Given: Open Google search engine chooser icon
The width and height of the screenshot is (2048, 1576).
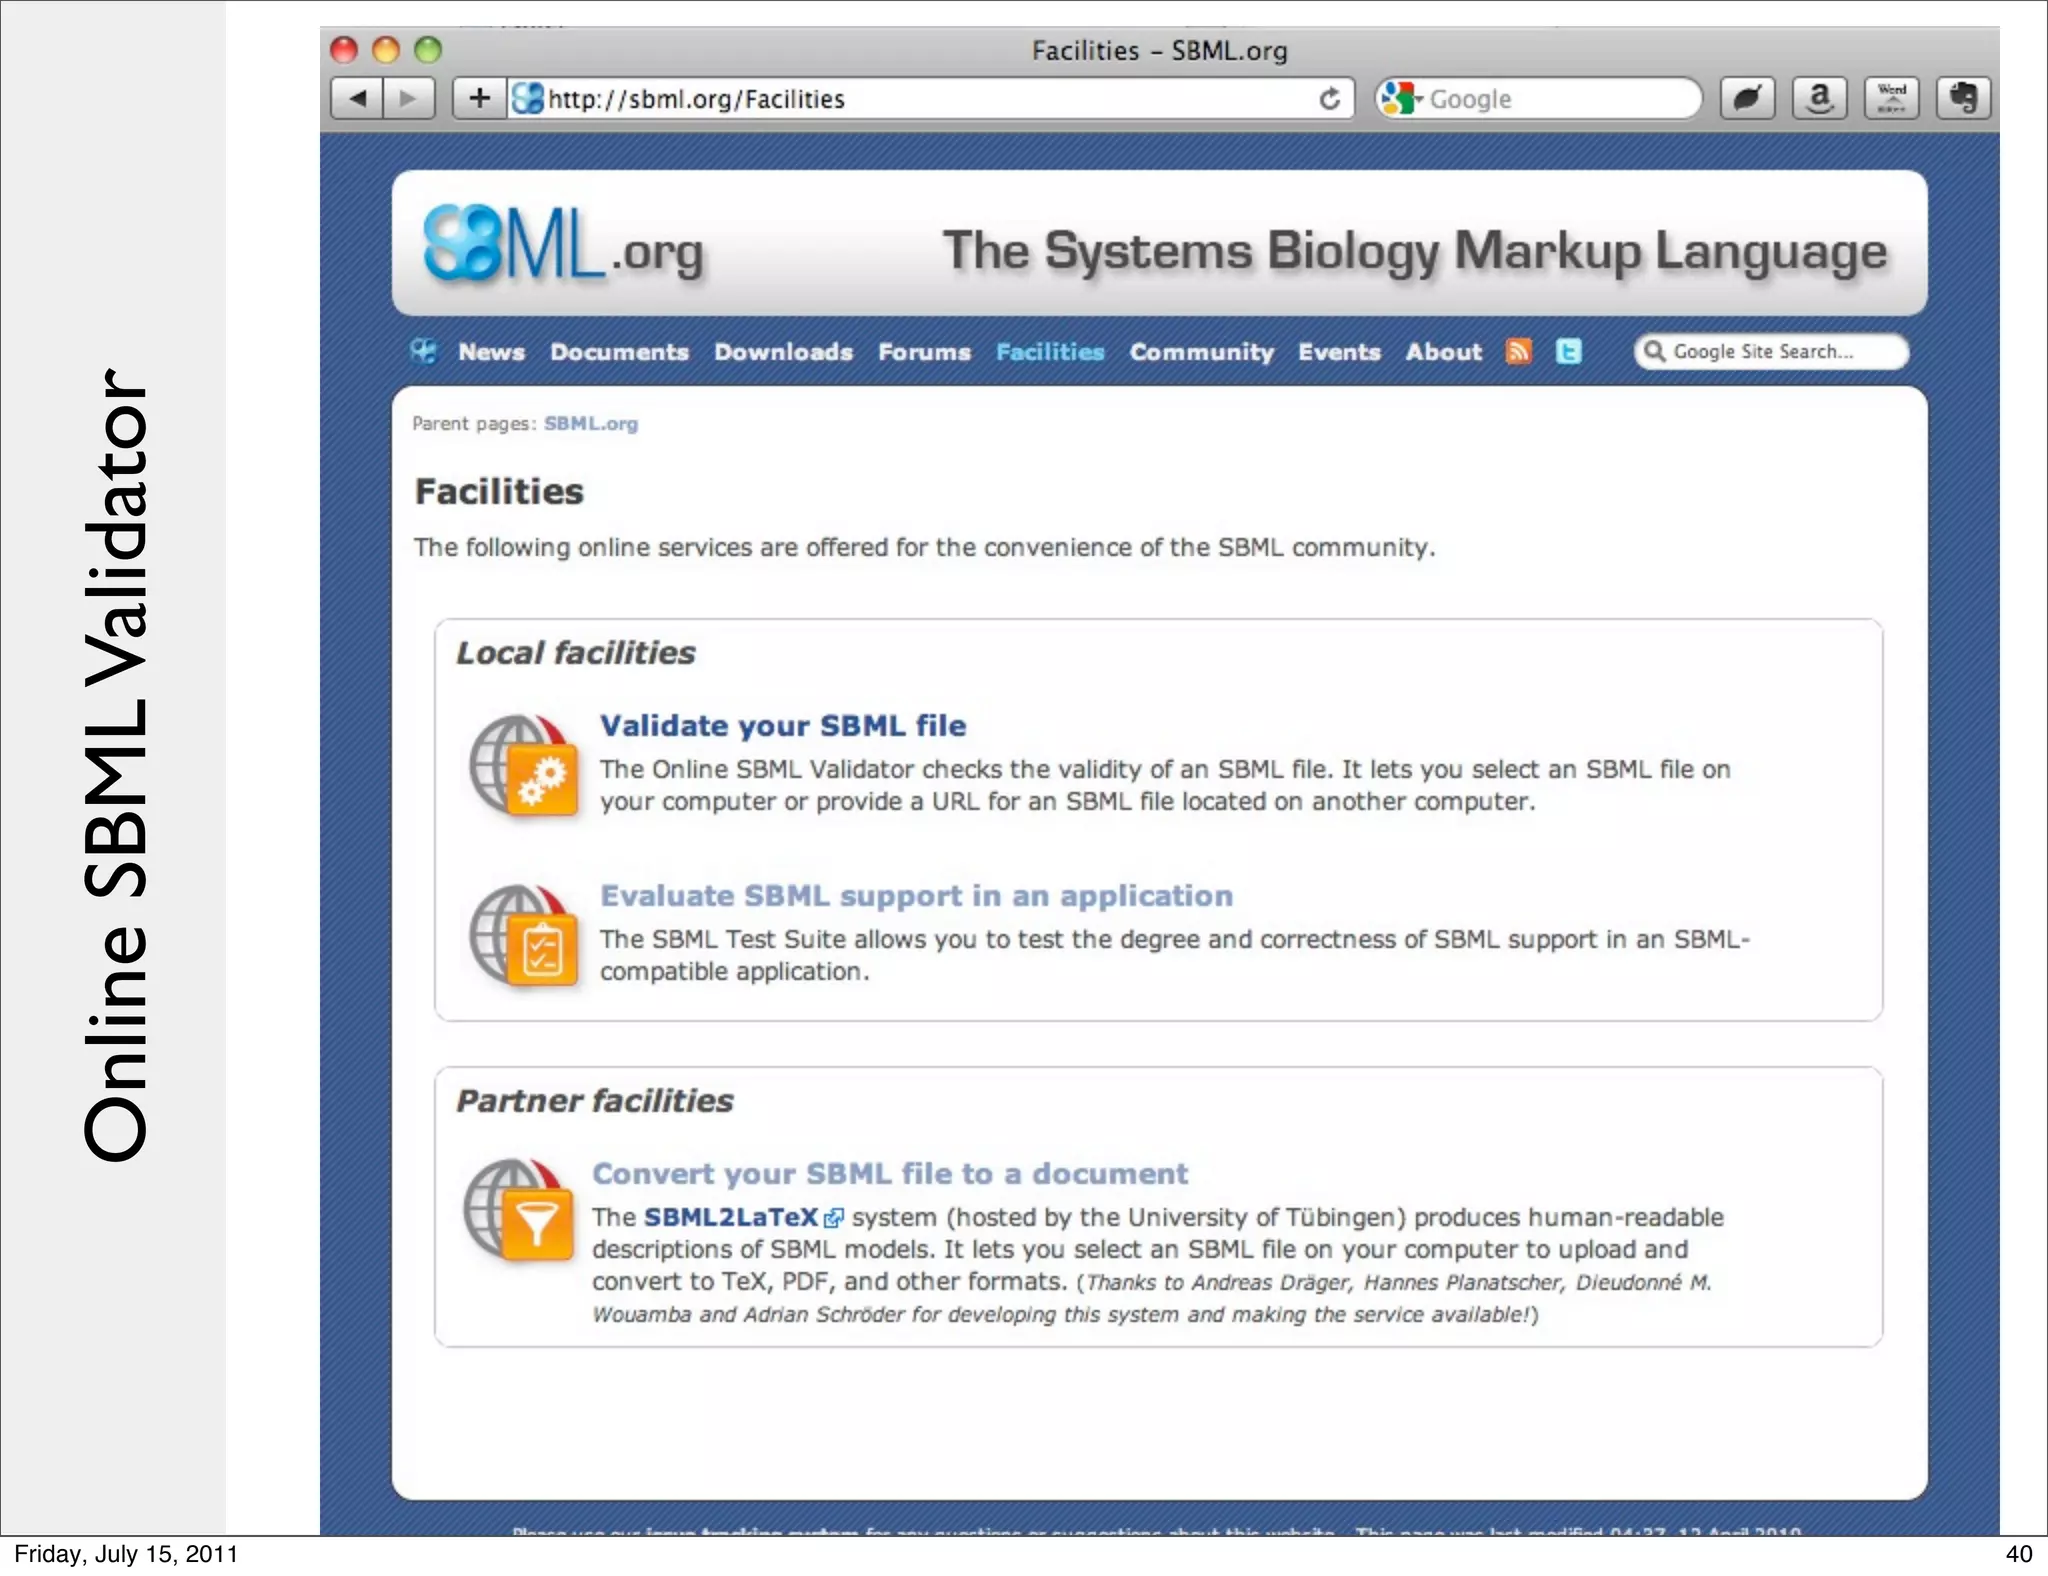Looking at the screenshot, I should click(1401, 98).
